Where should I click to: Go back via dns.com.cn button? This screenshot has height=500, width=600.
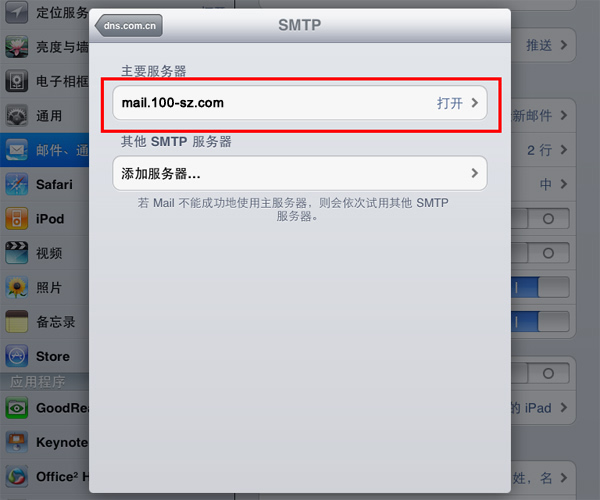pyautogui.click(x=129, y=26)
